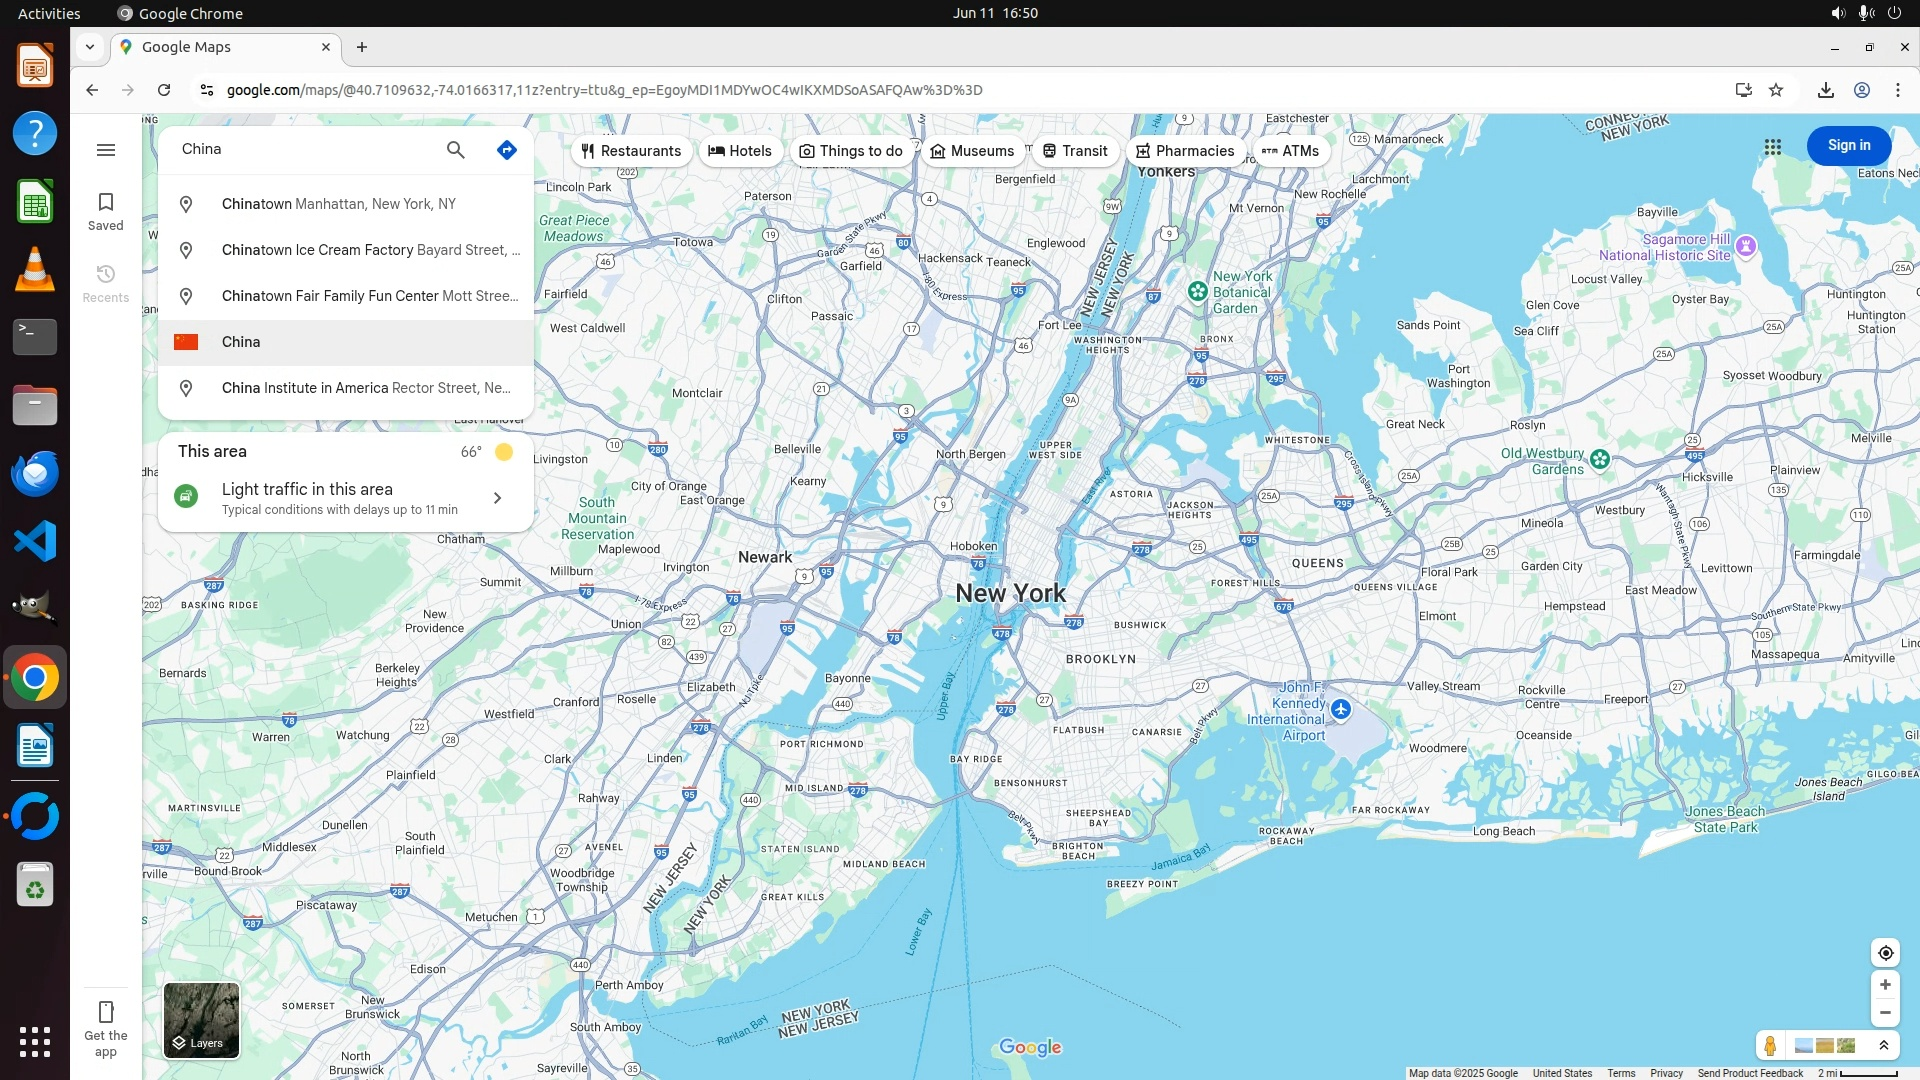This screenshot has height=1080, width=1920.
Task: Click Google apps grid icon
Action: tap(1773, 147)
